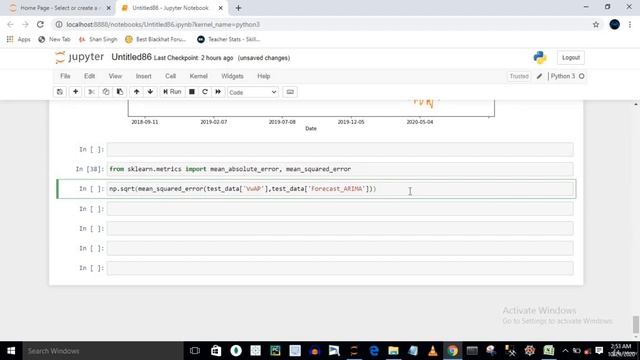Click the first empty cell below np.sqrt cell

coord(340,209)
